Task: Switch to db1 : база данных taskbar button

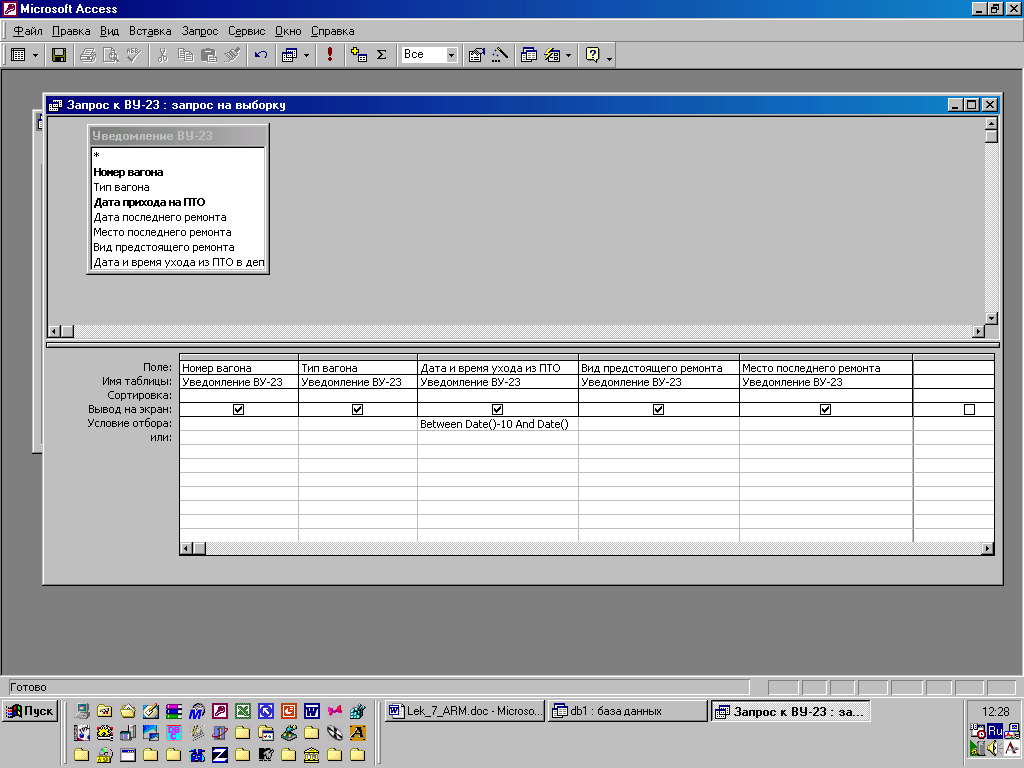Action: (x=627, y=711)
